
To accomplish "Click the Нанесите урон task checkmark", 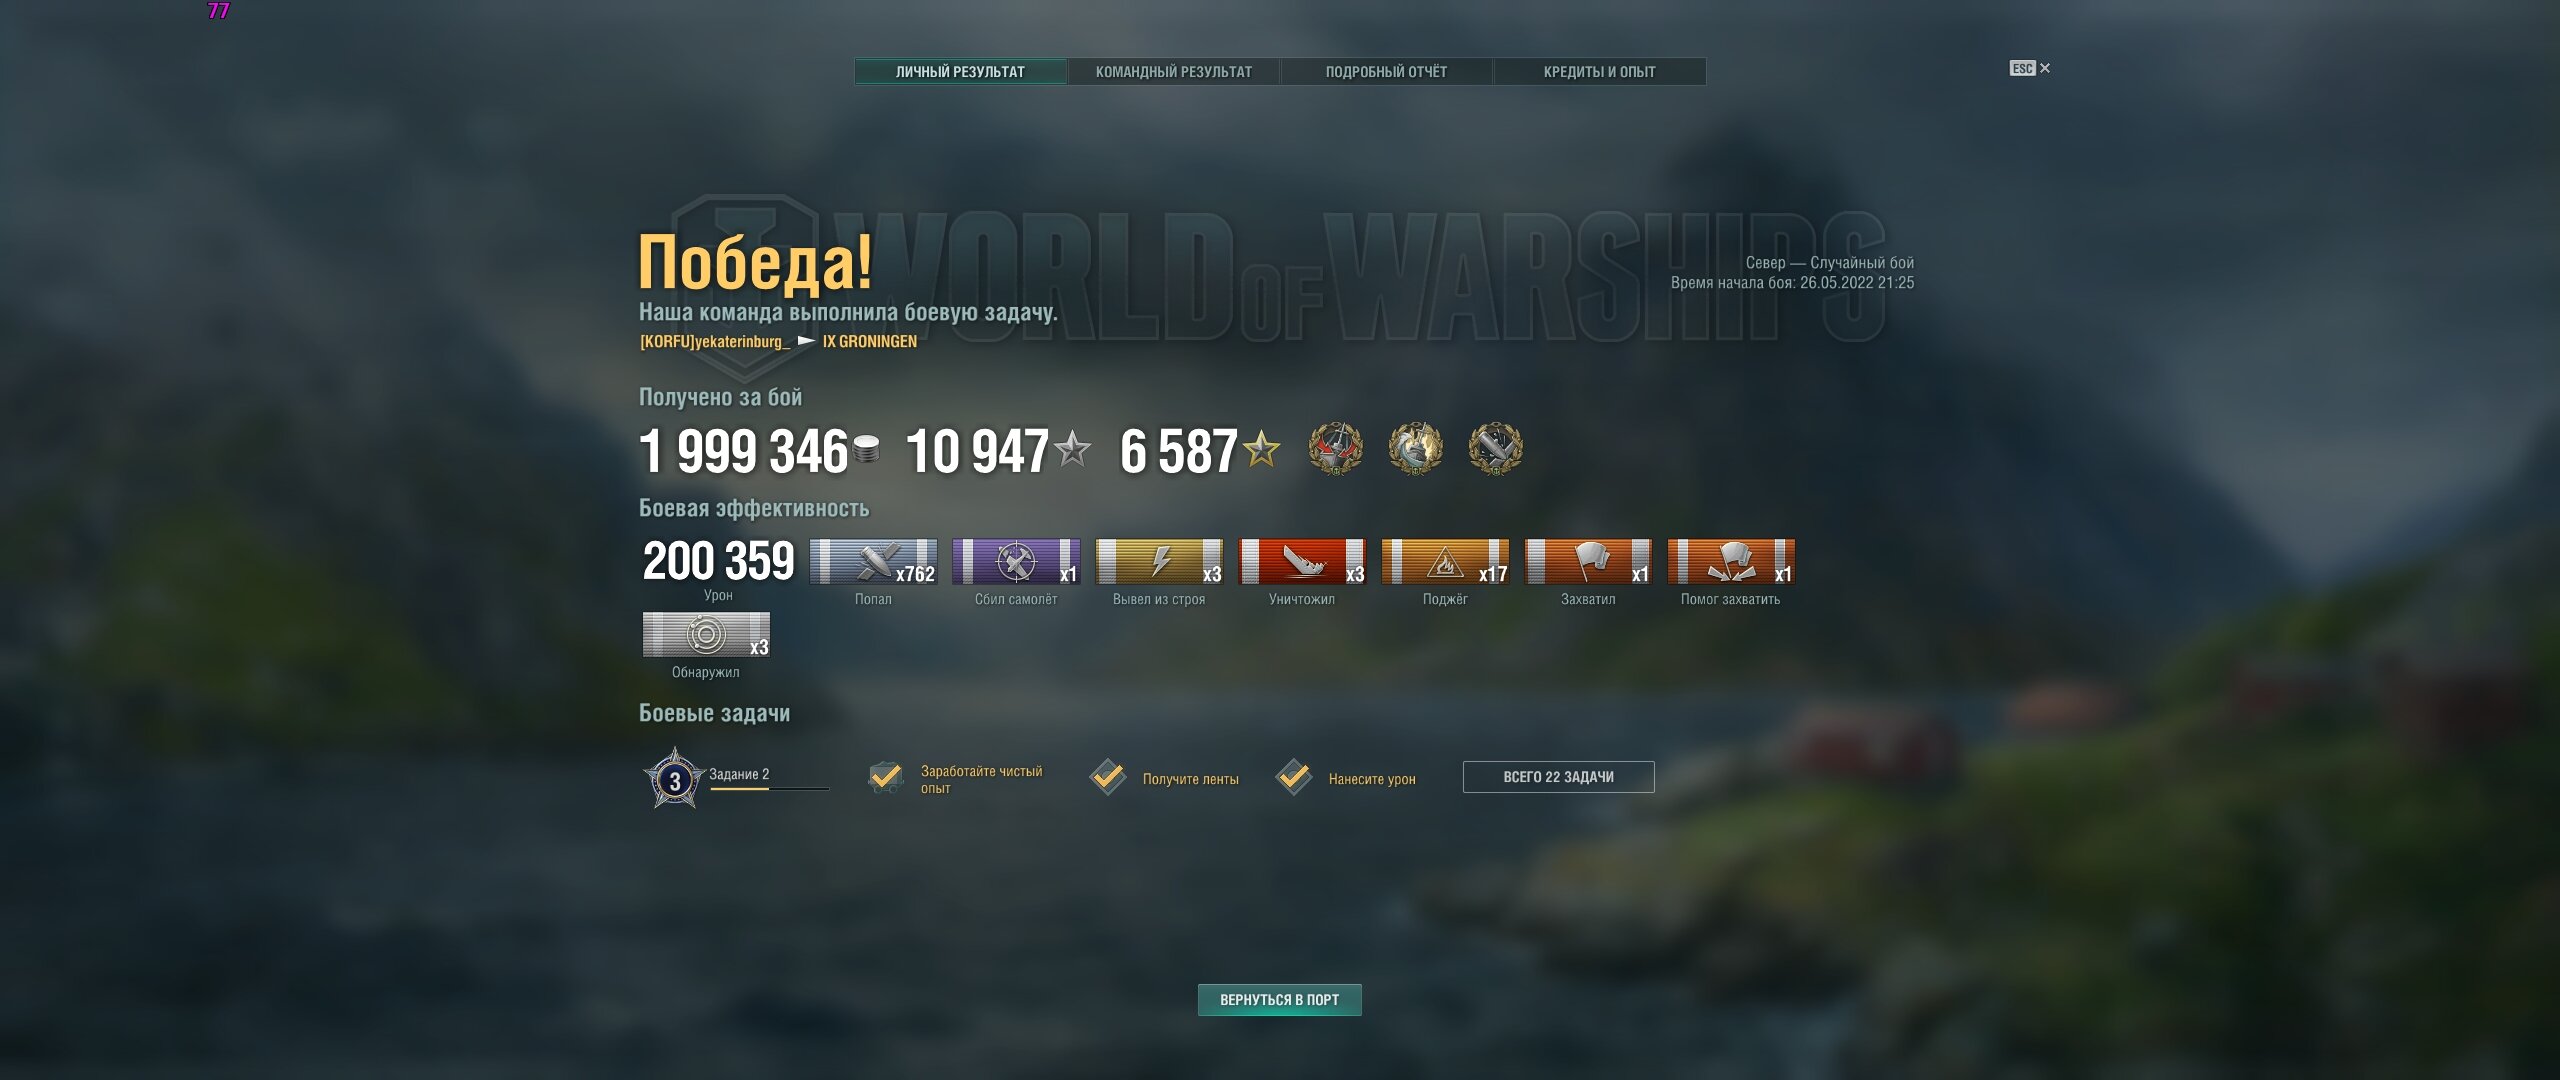I will [1294, 777].
